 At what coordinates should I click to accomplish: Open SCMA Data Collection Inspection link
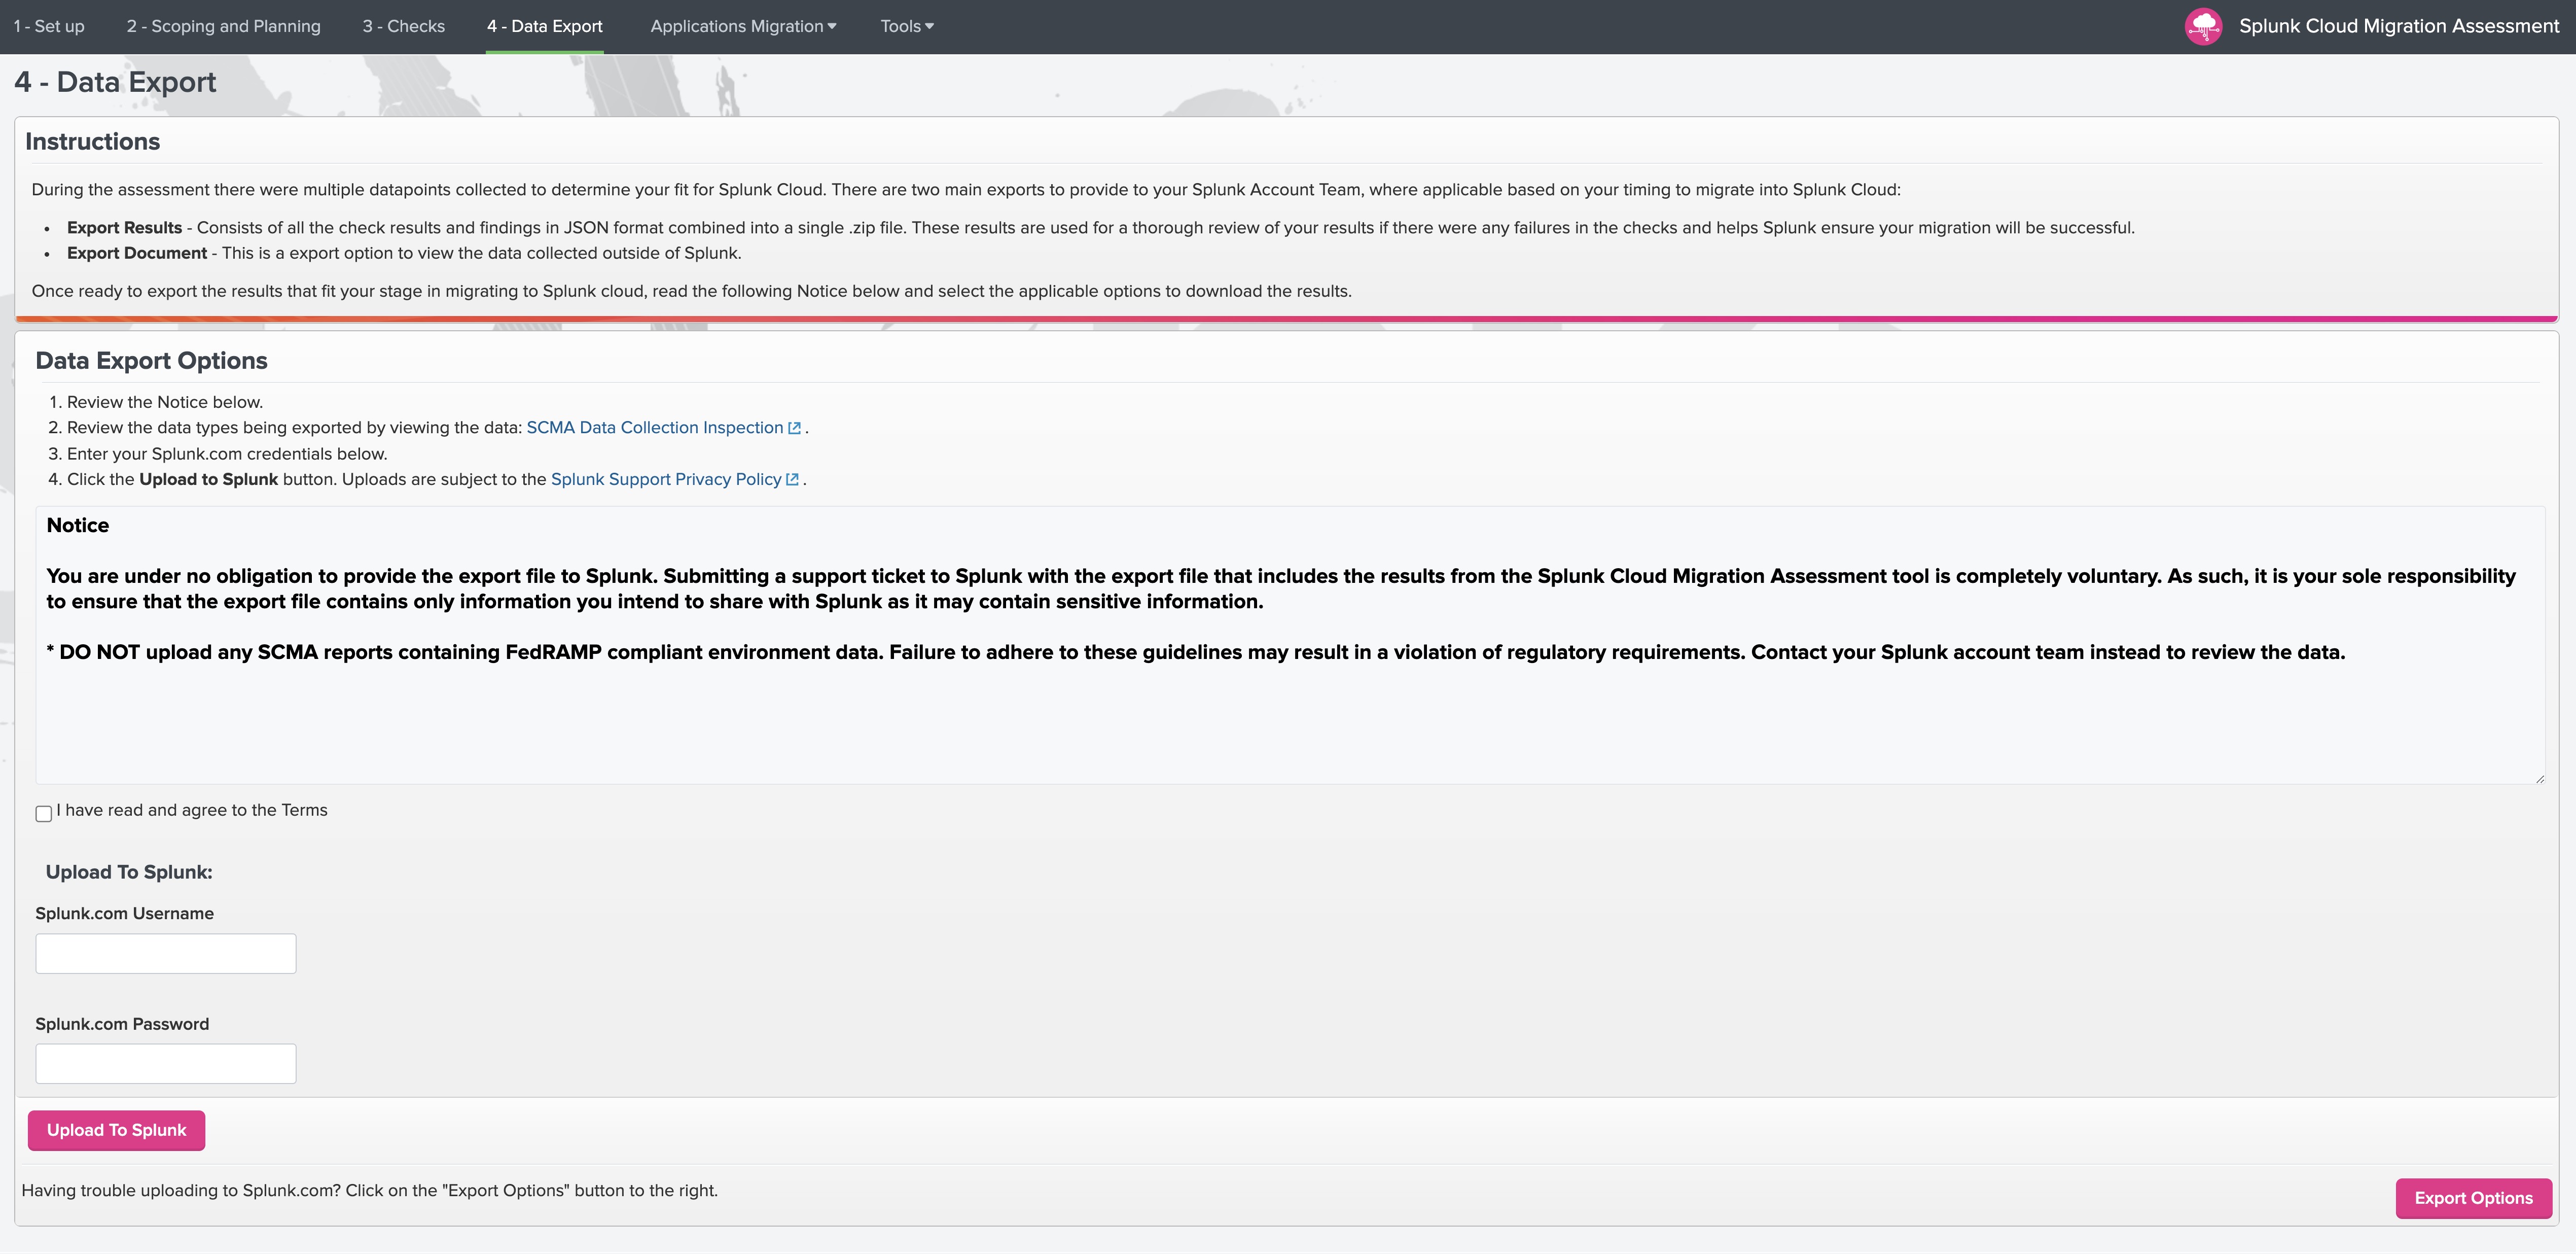(x=655, y=428)
